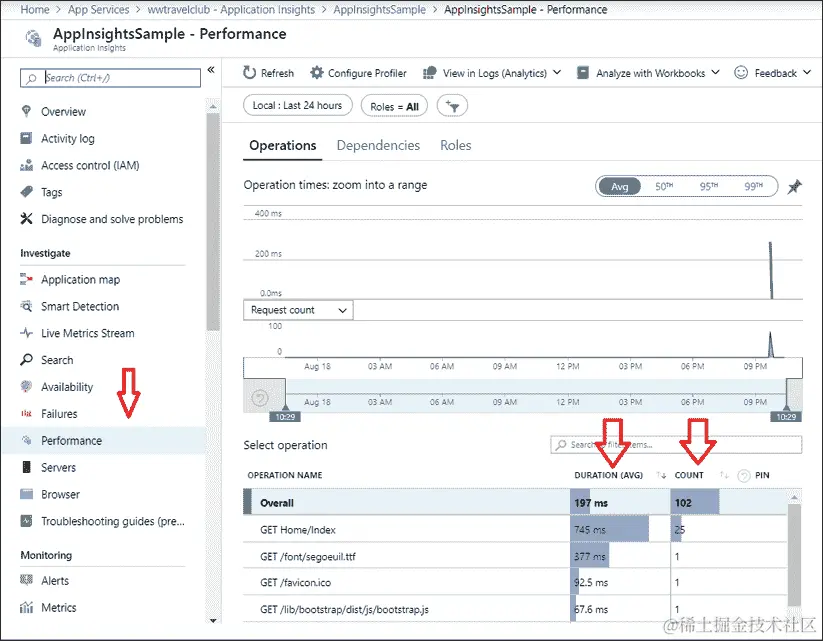Click the Overview lightbulb icon in the sidebar
Screen dimensions: 823x641
coord(26,111)
